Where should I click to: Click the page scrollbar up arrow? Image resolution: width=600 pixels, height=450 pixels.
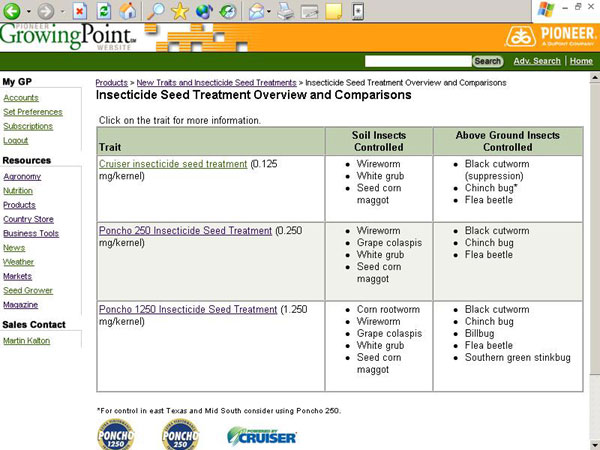pos(595,77)
